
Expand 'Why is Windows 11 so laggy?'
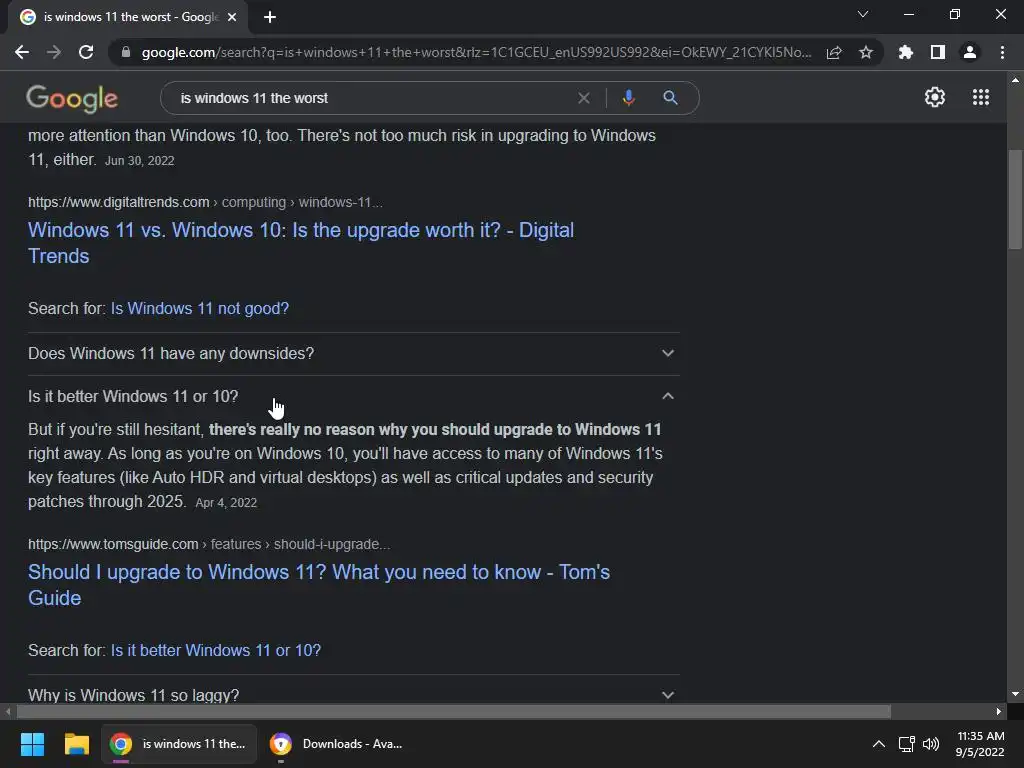[x=353, y=694]
